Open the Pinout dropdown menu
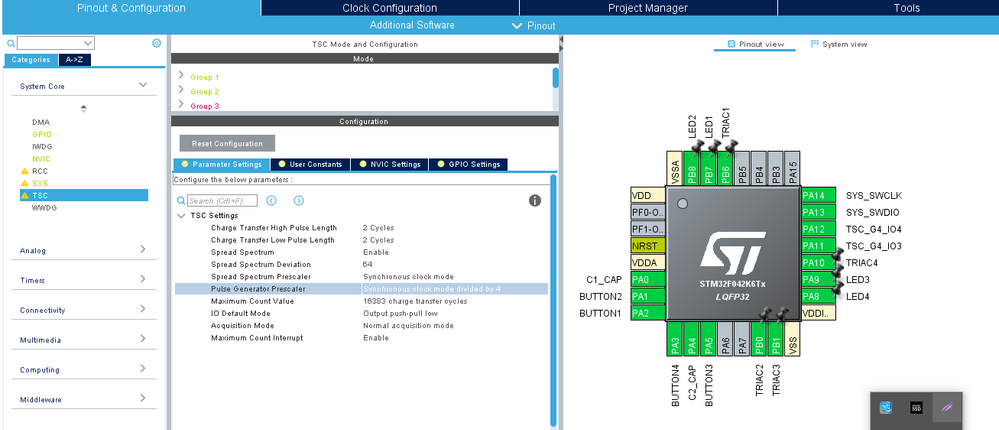Viewport: 999px width, 430px height. (x=534, y=25)
